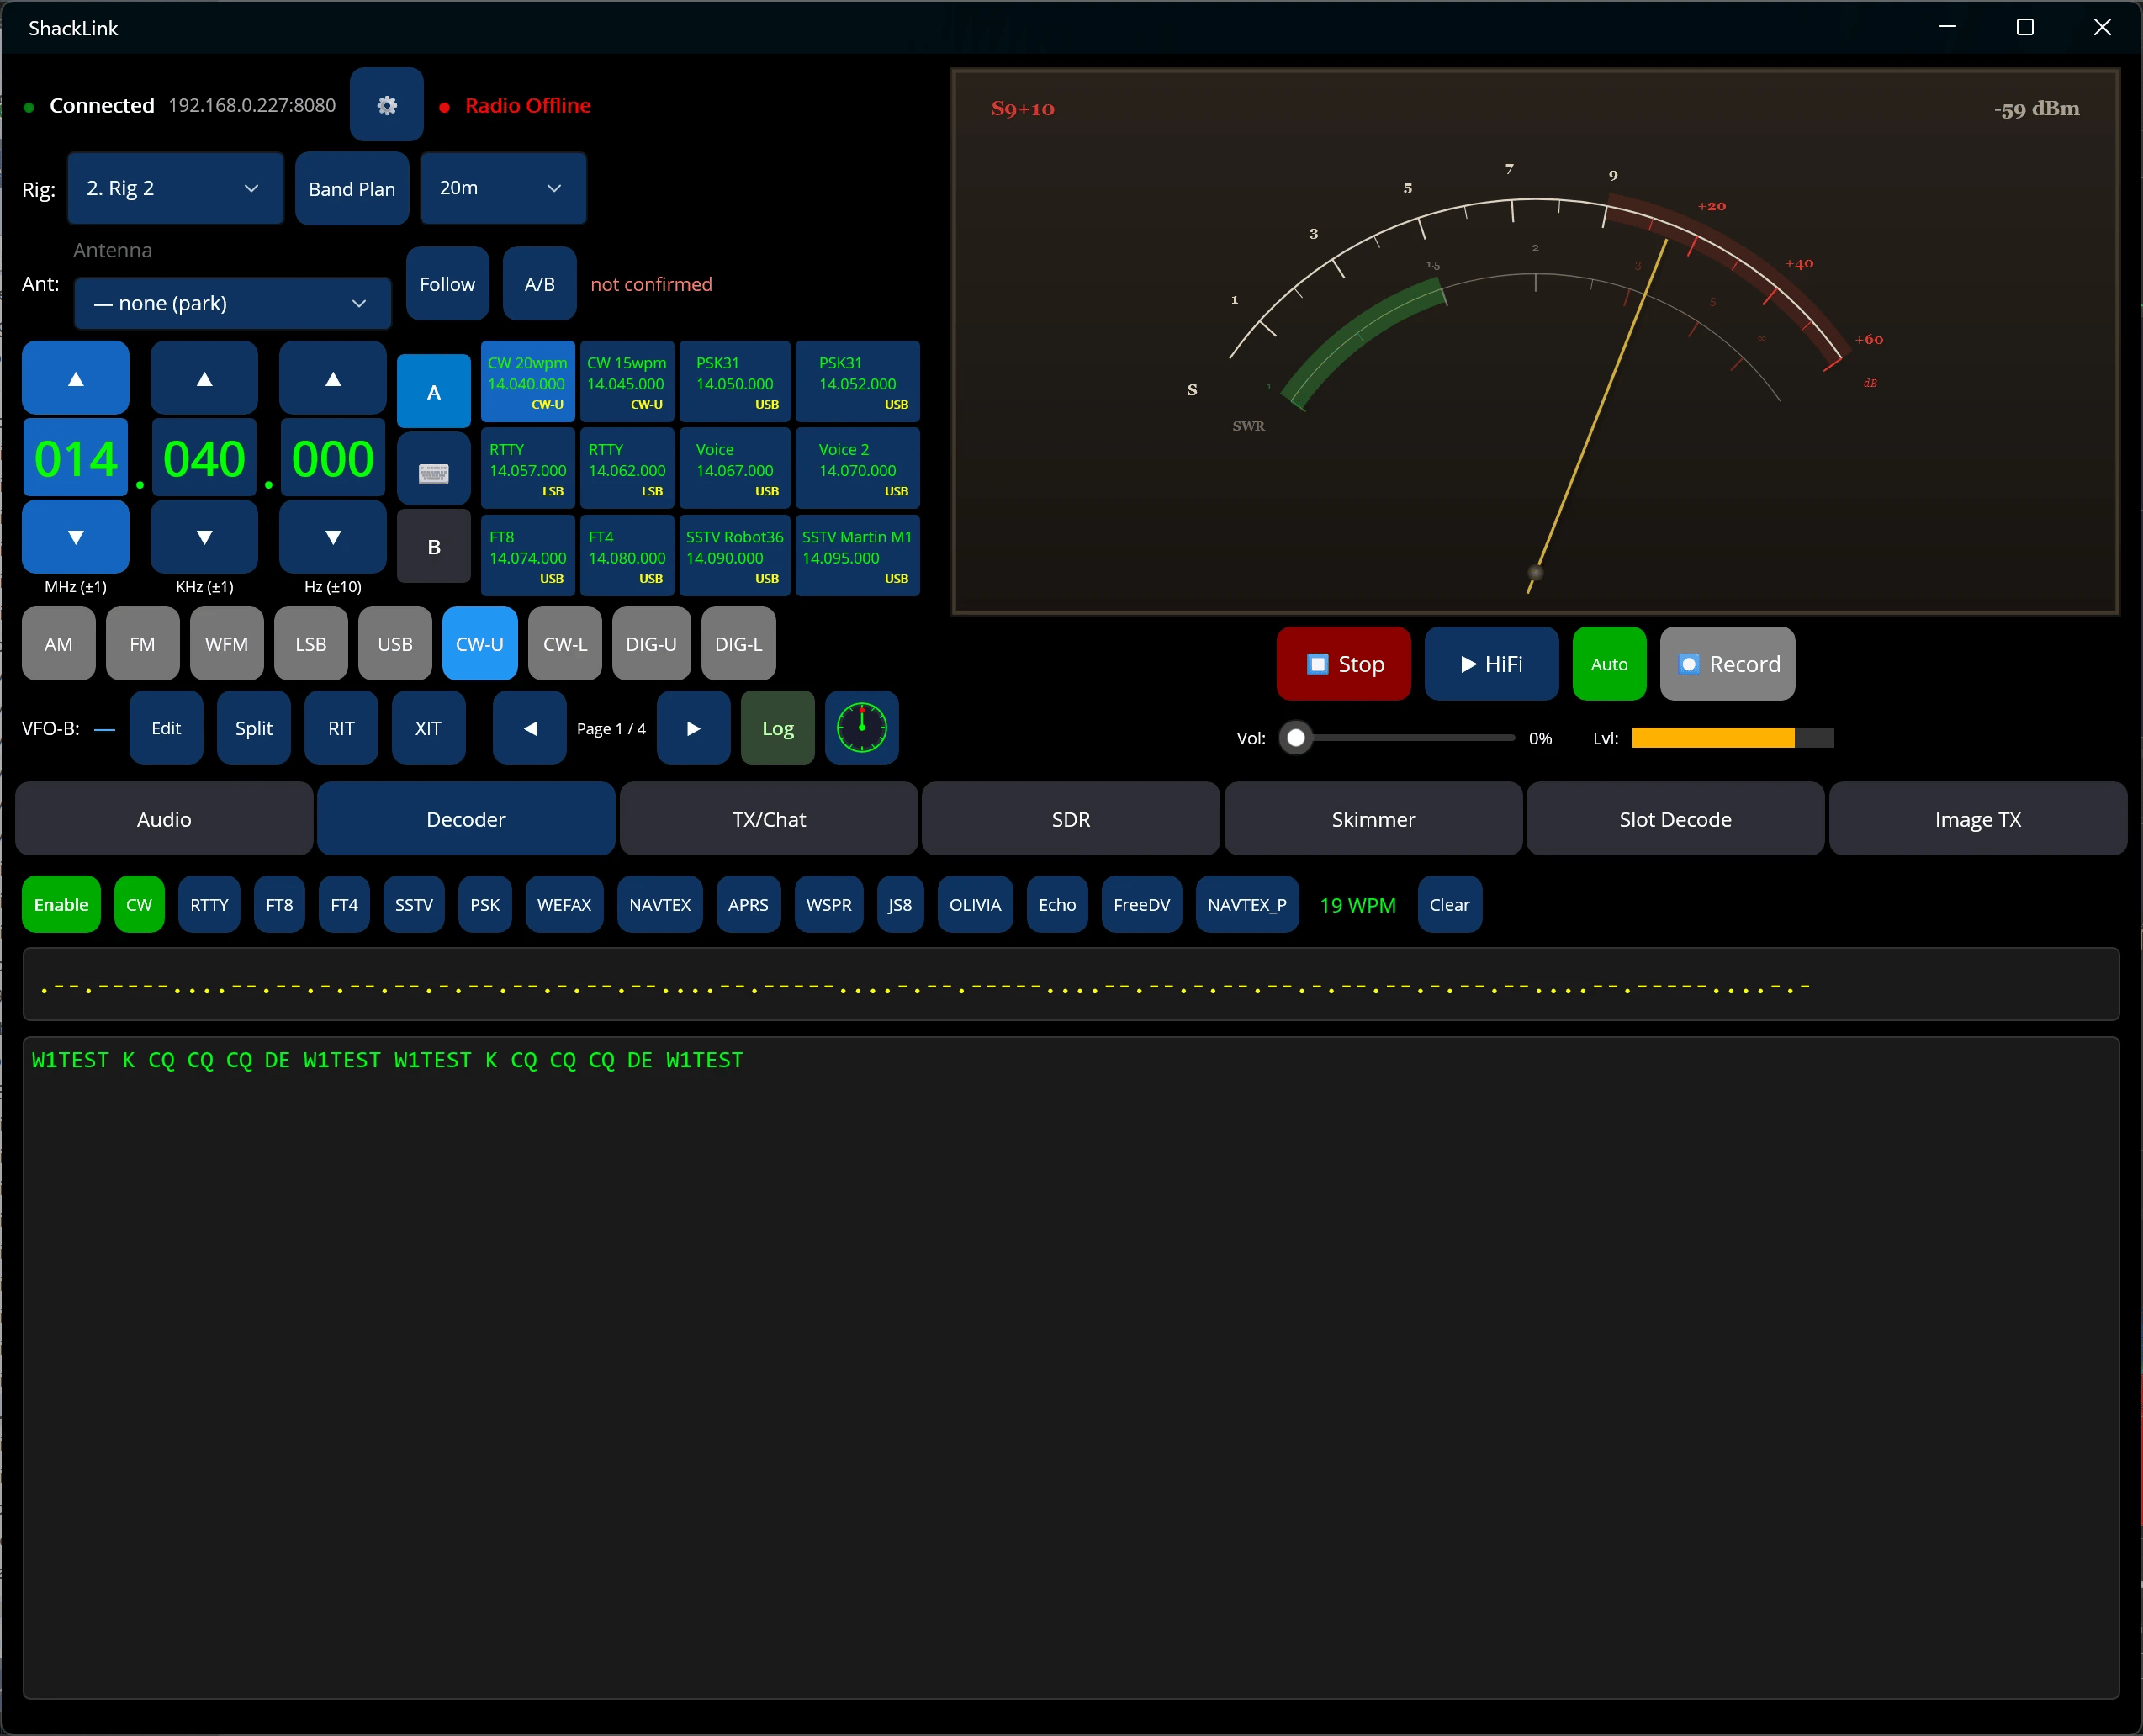Increase KHz with up arrow
The width and height of the screenshot is (2143, 1736).
click(204, 378)
